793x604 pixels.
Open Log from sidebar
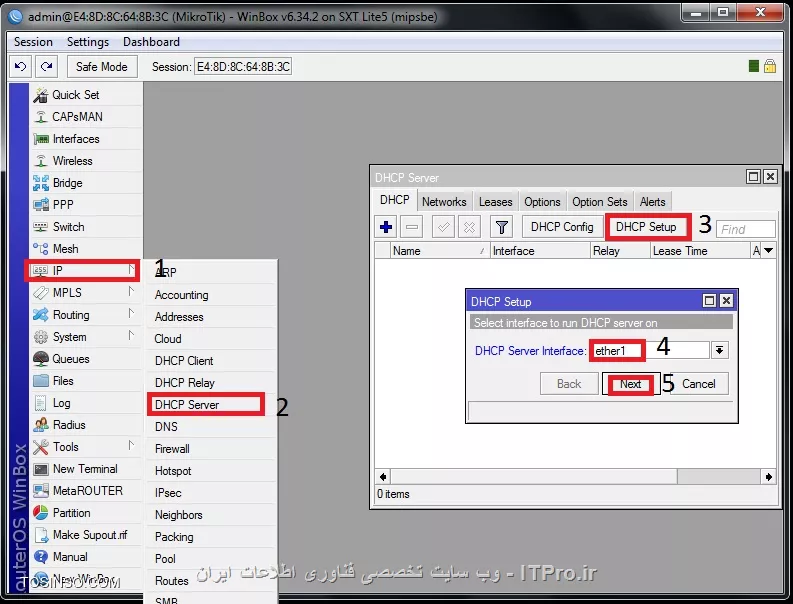(x=85, y=403)
